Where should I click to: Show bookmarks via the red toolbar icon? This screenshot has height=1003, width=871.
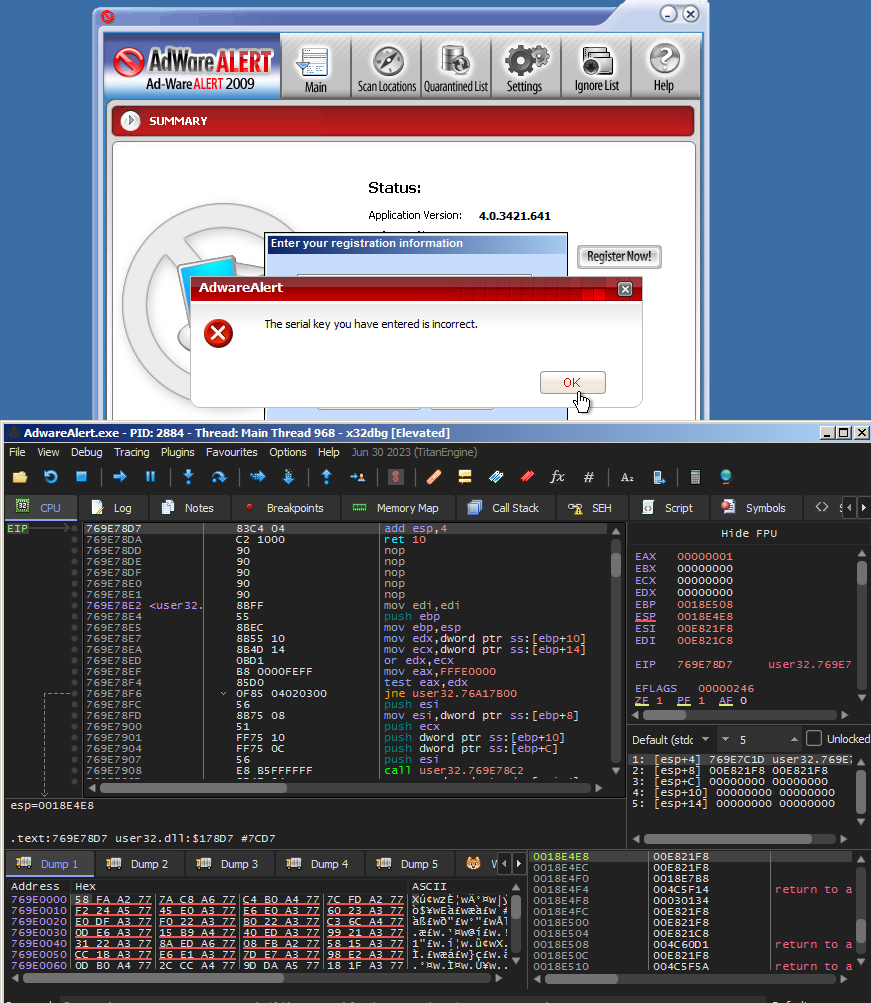pyautogui.click(x=527, y=477)
